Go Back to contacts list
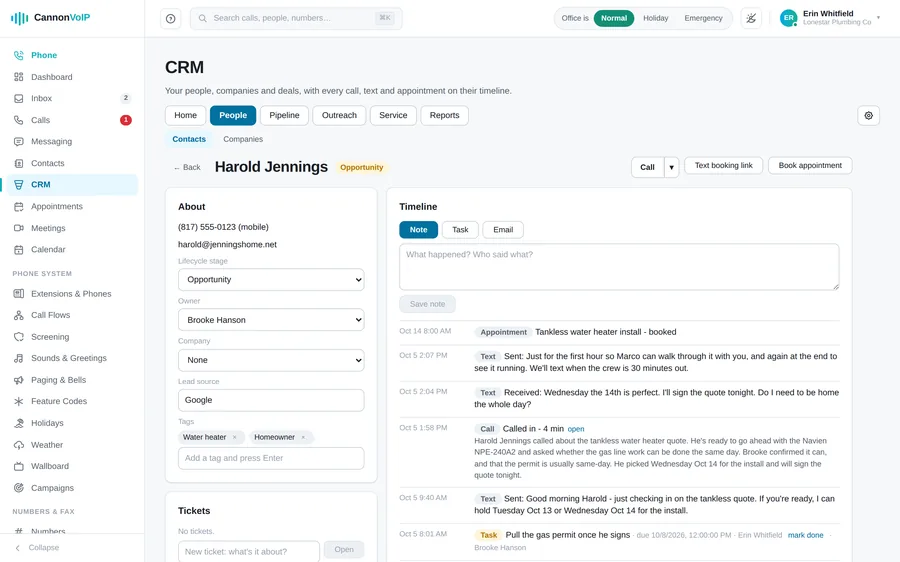 coord(187,168)
